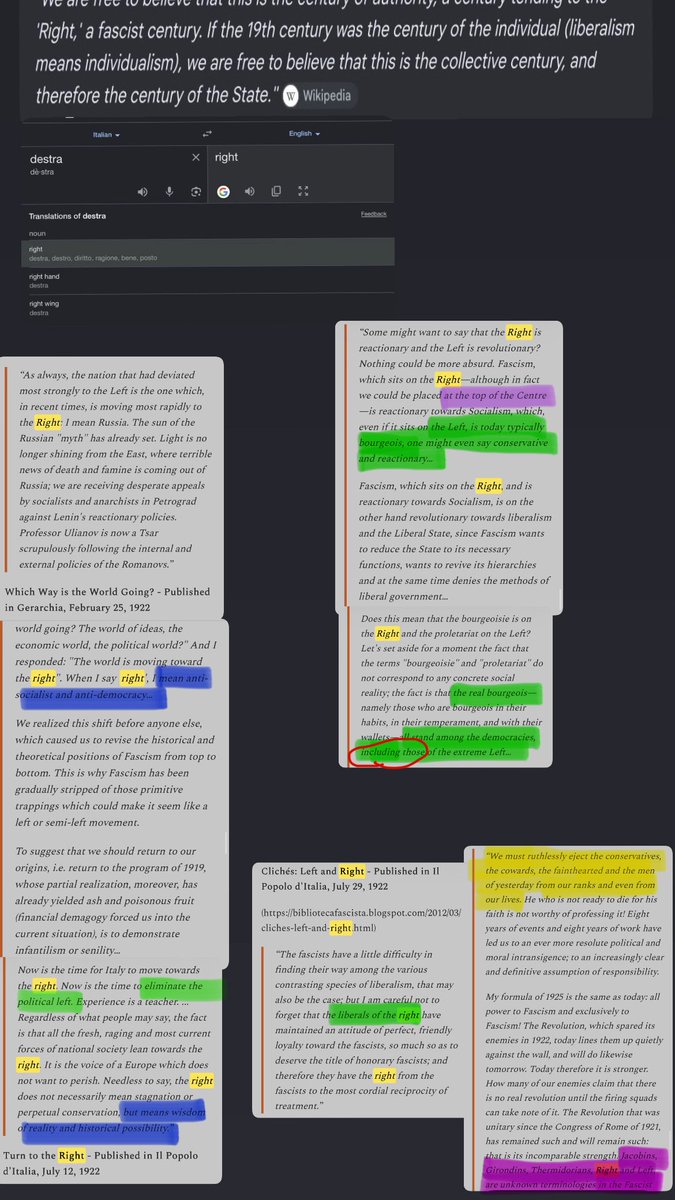Click the 'noun' part-of-speech label
Screen dimensions: 675x1200
coord(37,232)
